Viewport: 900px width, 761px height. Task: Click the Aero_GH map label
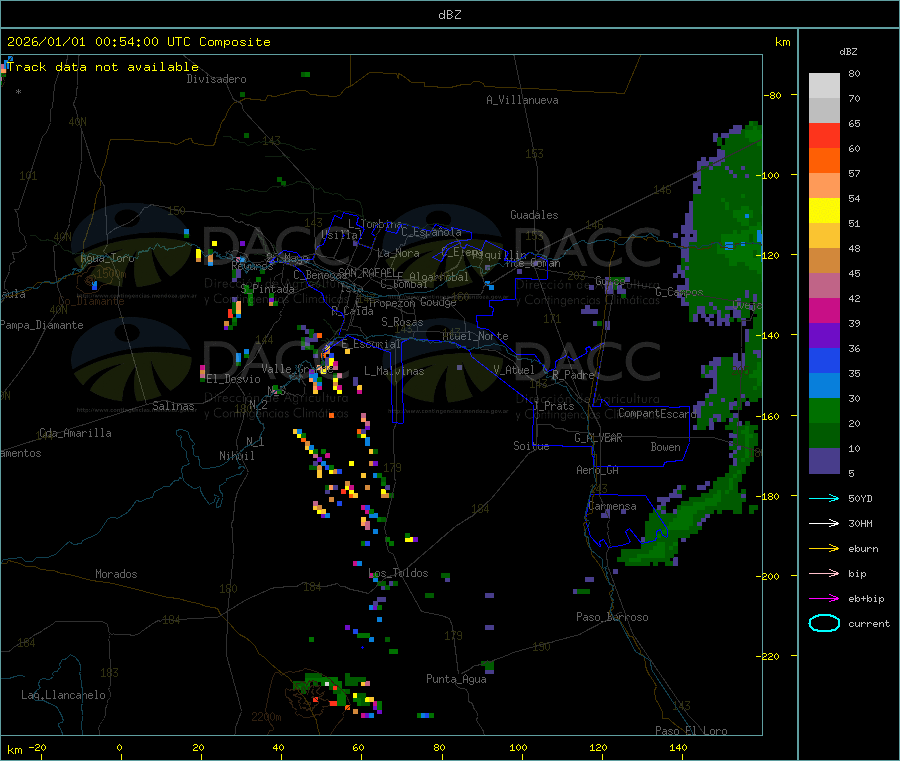598,471
